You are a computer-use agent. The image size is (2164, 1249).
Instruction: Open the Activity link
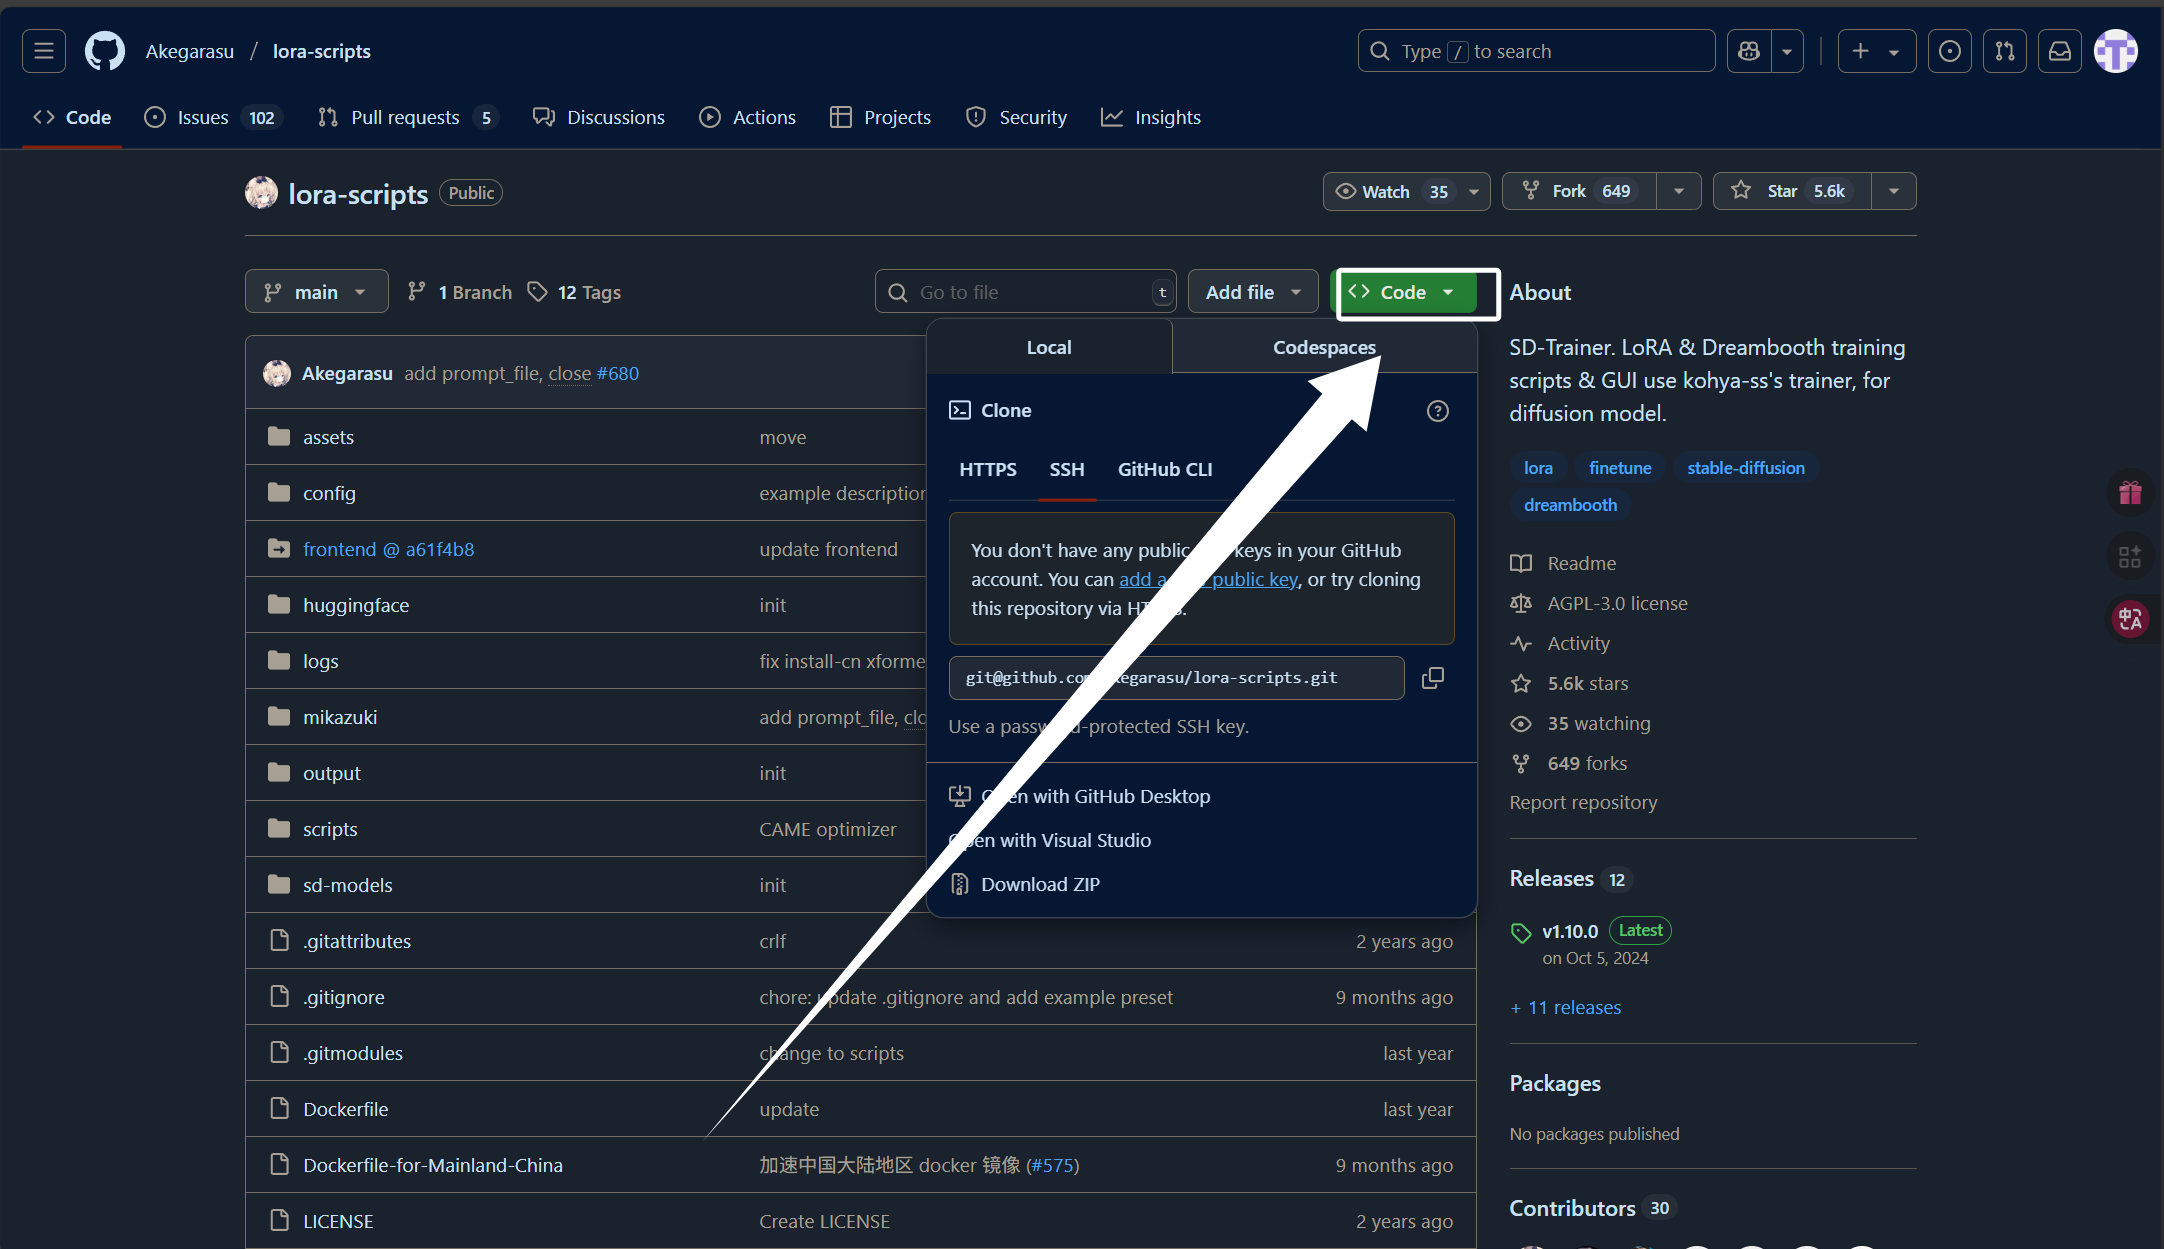pyautogui.click(x=1560, y=643)
